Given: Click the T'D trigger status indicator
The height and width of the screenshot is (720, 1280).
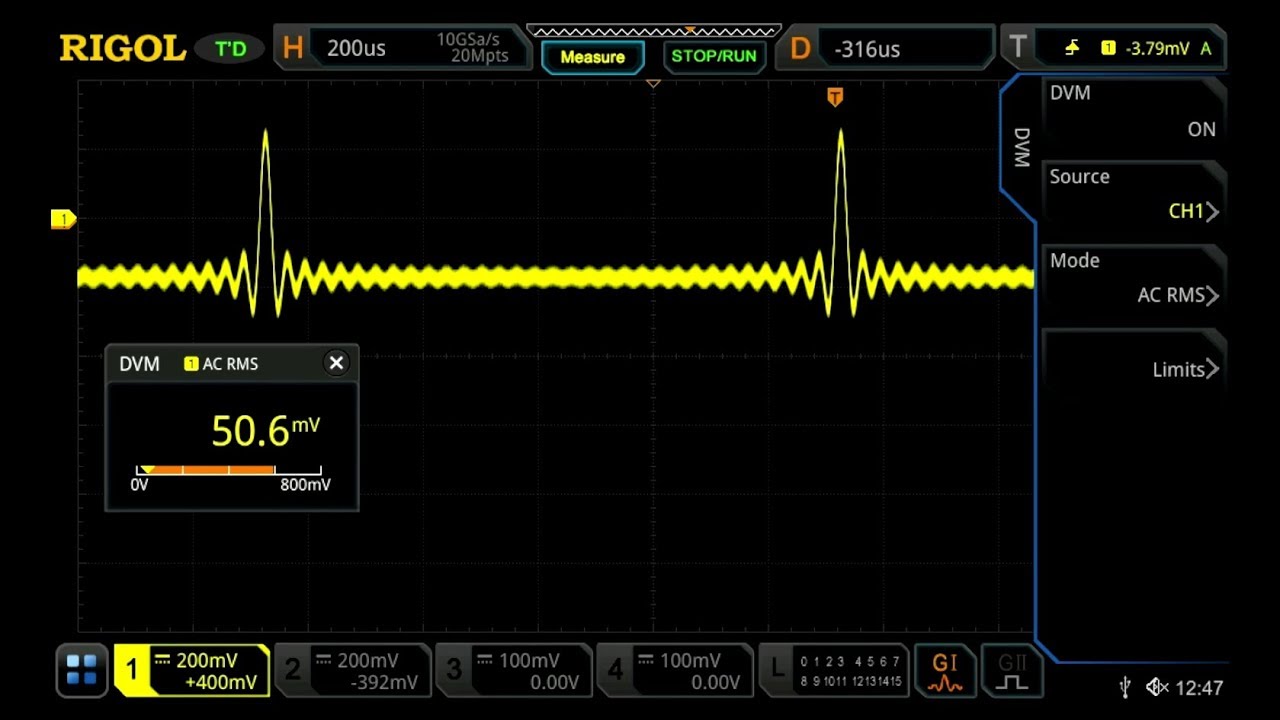Looking at the screenshot, I should [230, 48].
